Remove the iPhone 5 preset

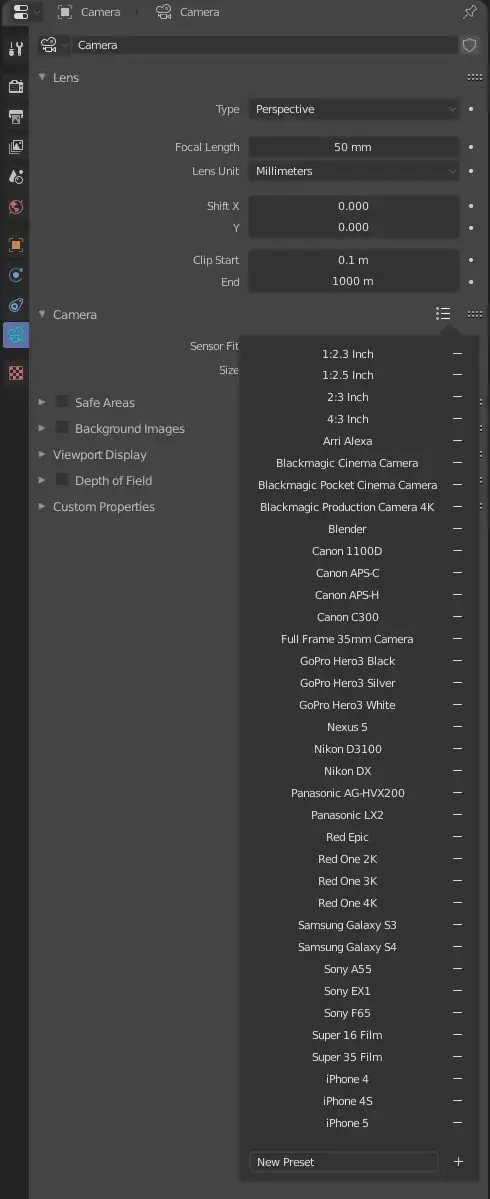pos(457,1123)
